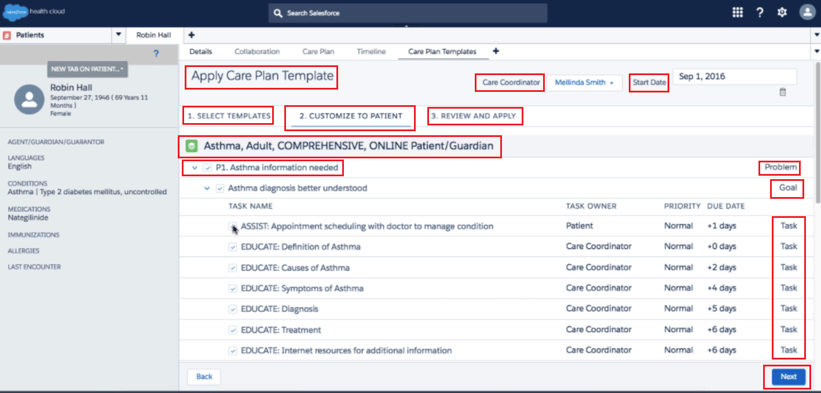821x393 pixels.
Task: Click the Robin Hall patient name
Action: pos(71,87)
